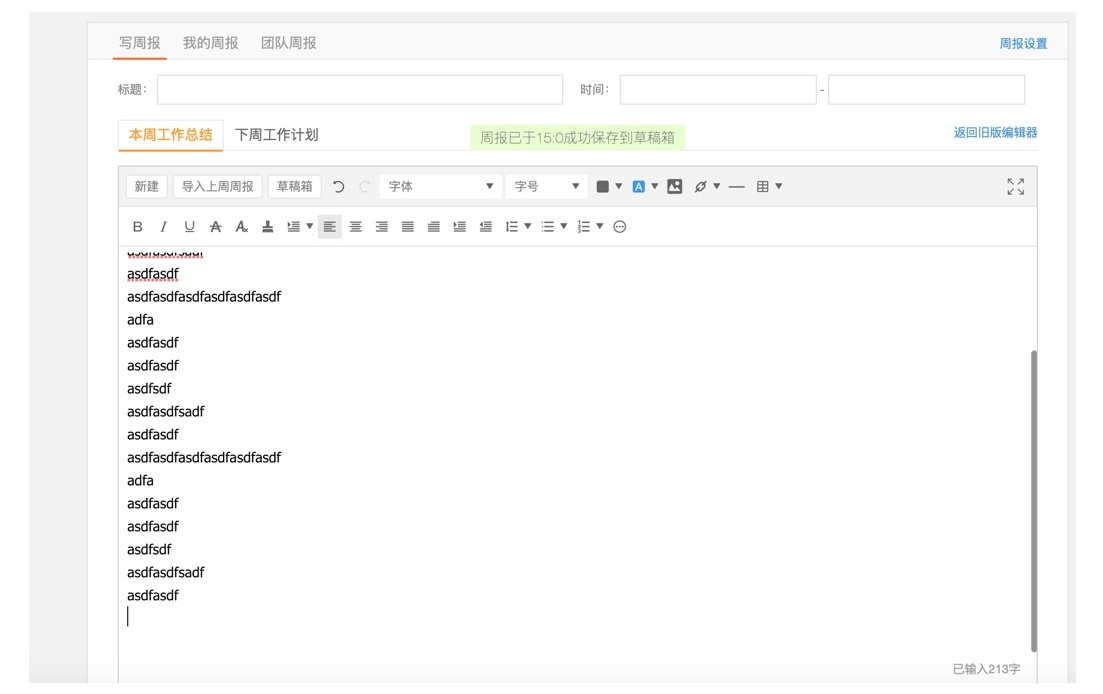Switch to the 写周报 tab
This screenshot has width=1103, height=694.
139,43
